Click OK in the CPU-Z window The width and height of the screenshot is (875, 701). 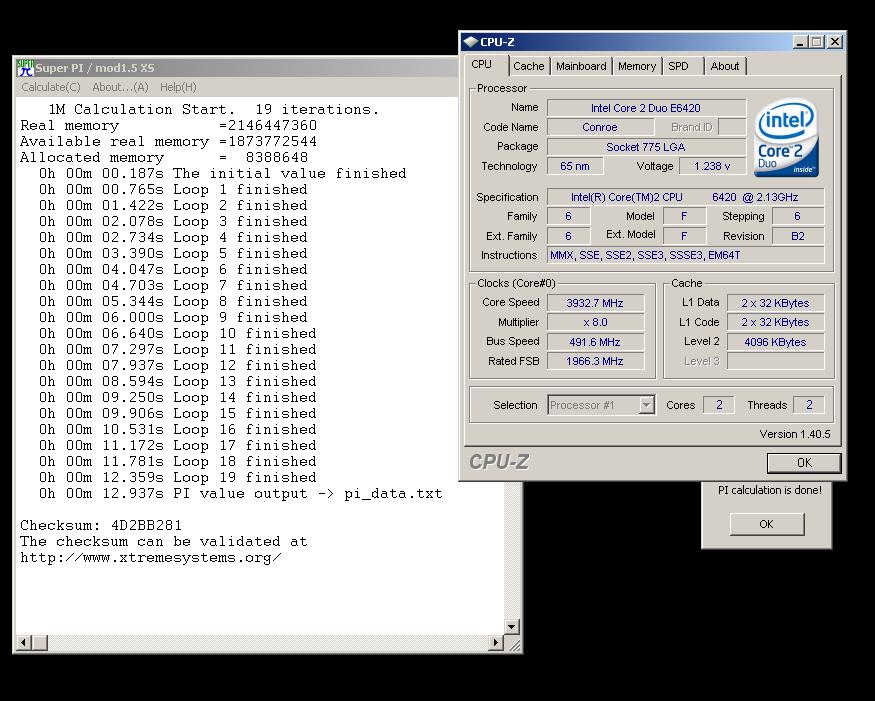coord(804,463)
